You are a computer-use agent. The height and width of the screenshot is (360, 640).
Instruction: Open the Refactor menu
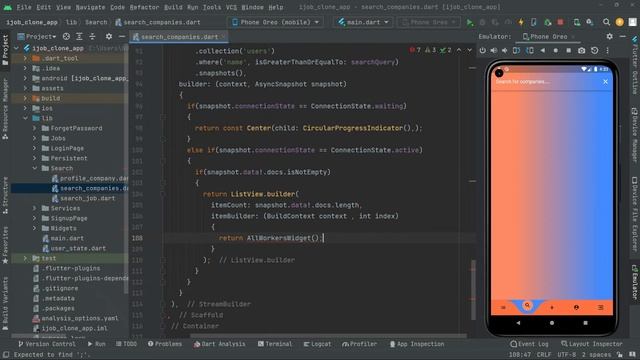(144, 7)
